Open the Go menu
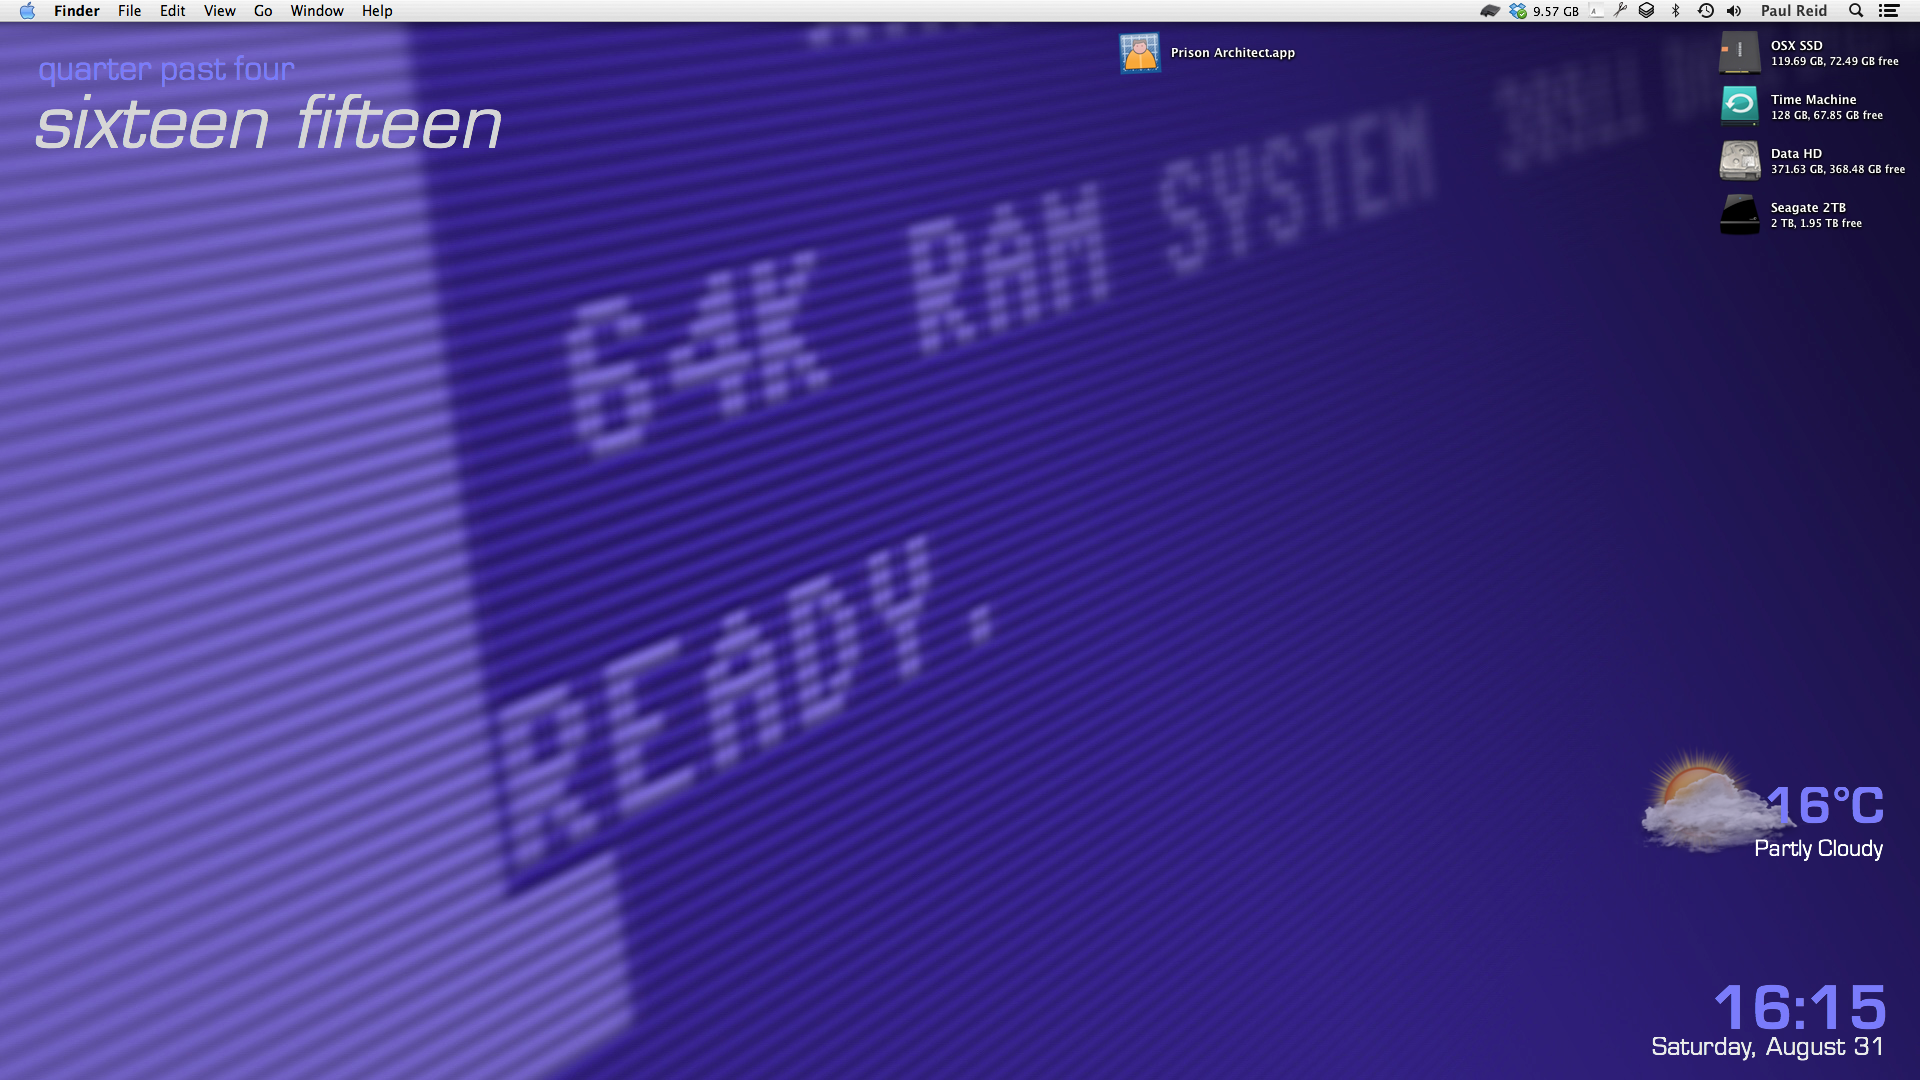 pos(263,11)
